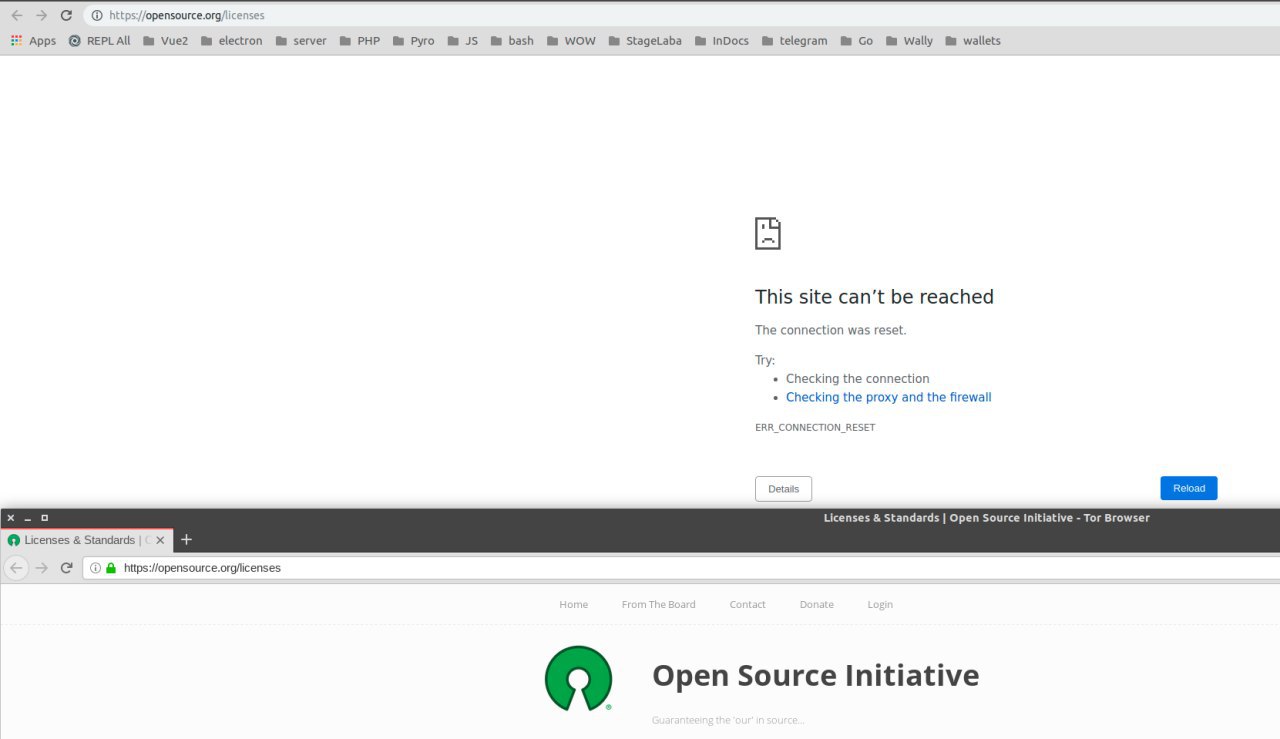Click the Open Source Initiative site title
The width and height of the screenshot is (1280, 739).
(815, 675)
